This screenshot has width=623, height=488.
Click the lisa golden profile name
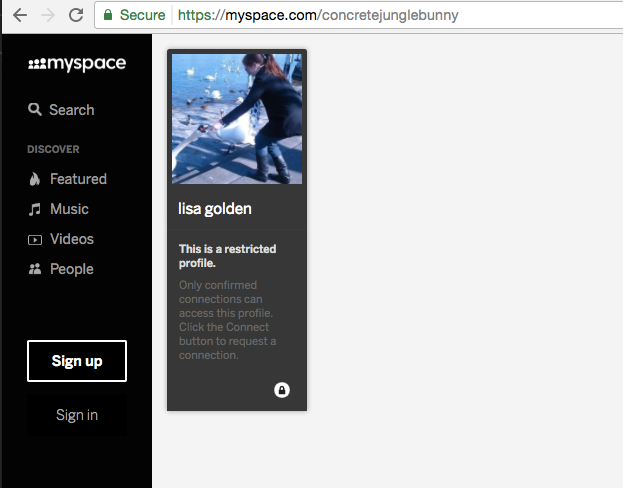[x=215, y=209]
